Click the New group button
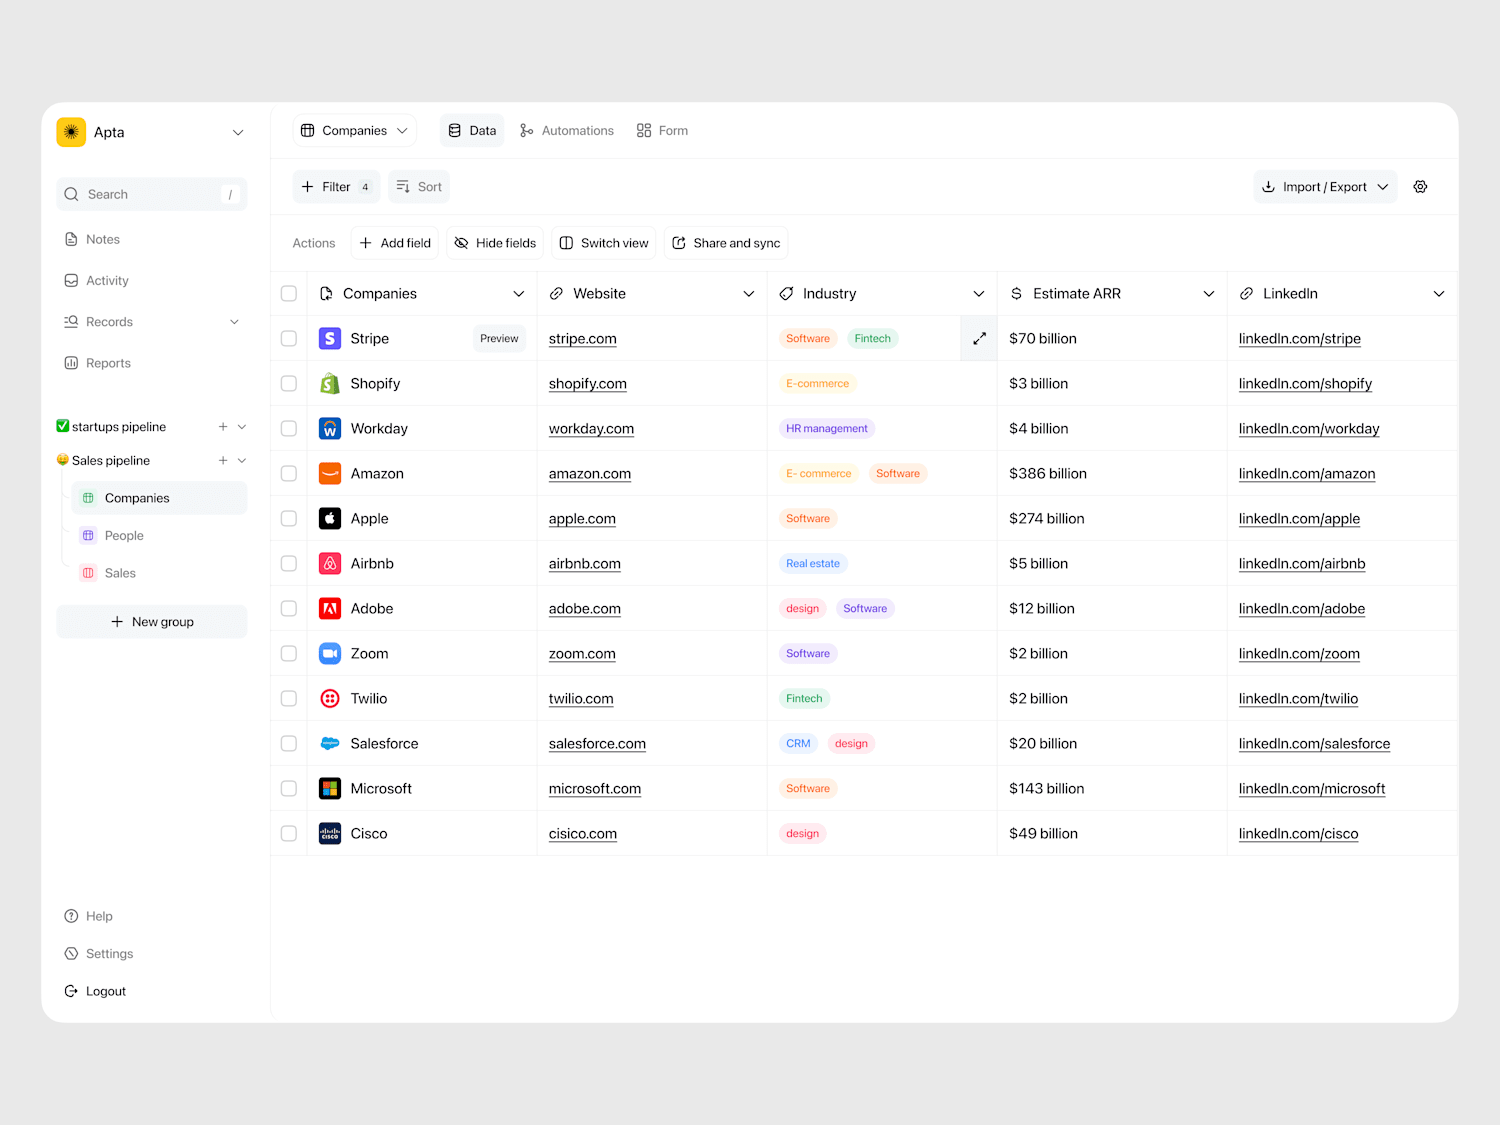Viewport: 1500px width, 1125px height. tap(152, 622)
